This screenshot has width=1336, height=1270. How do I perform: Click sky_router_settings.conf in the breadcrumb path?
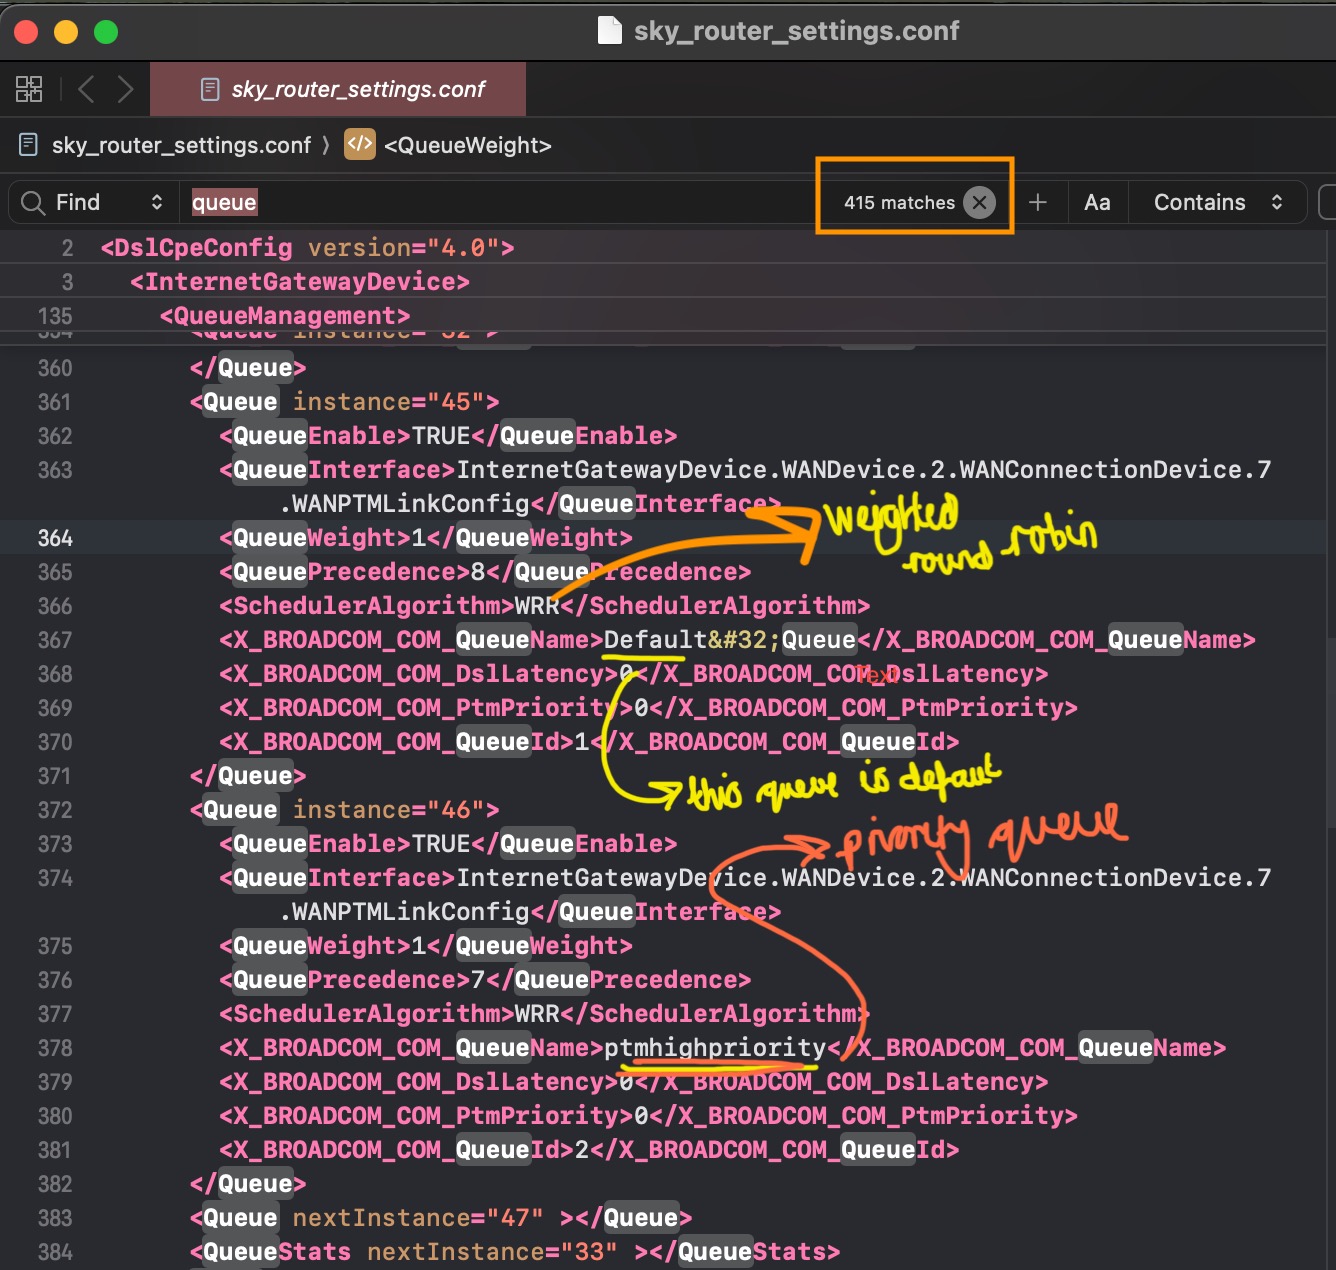[x=181, y=146]
